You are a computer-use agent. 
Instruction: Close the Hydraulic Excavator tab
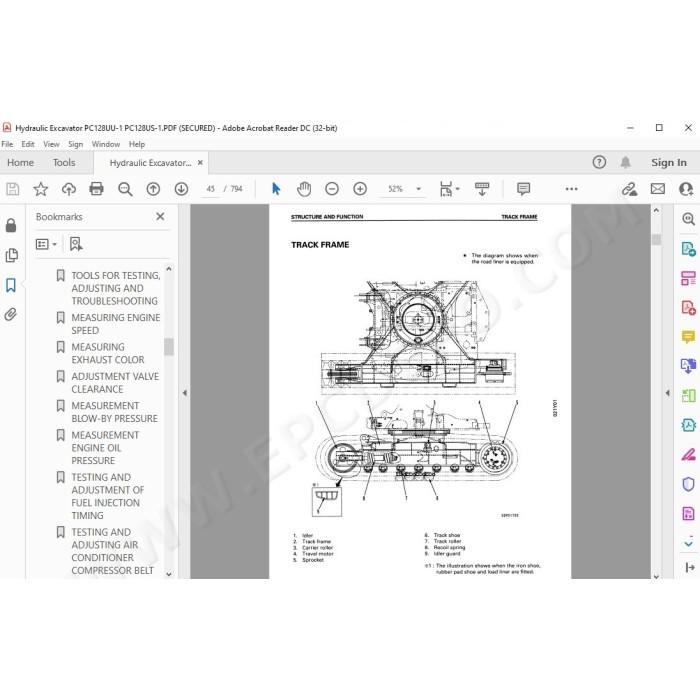click(200, 162)
